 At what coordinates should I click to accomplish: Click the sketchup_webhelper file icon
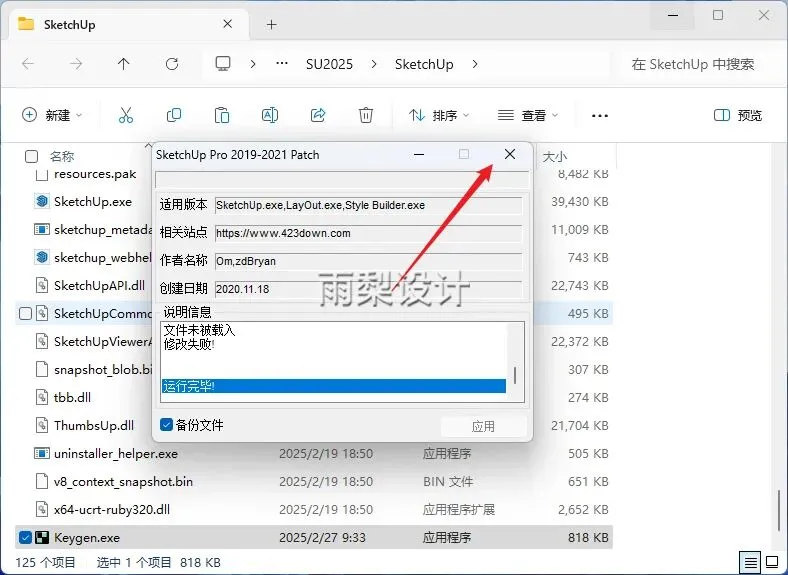click(x=42, y=257)
